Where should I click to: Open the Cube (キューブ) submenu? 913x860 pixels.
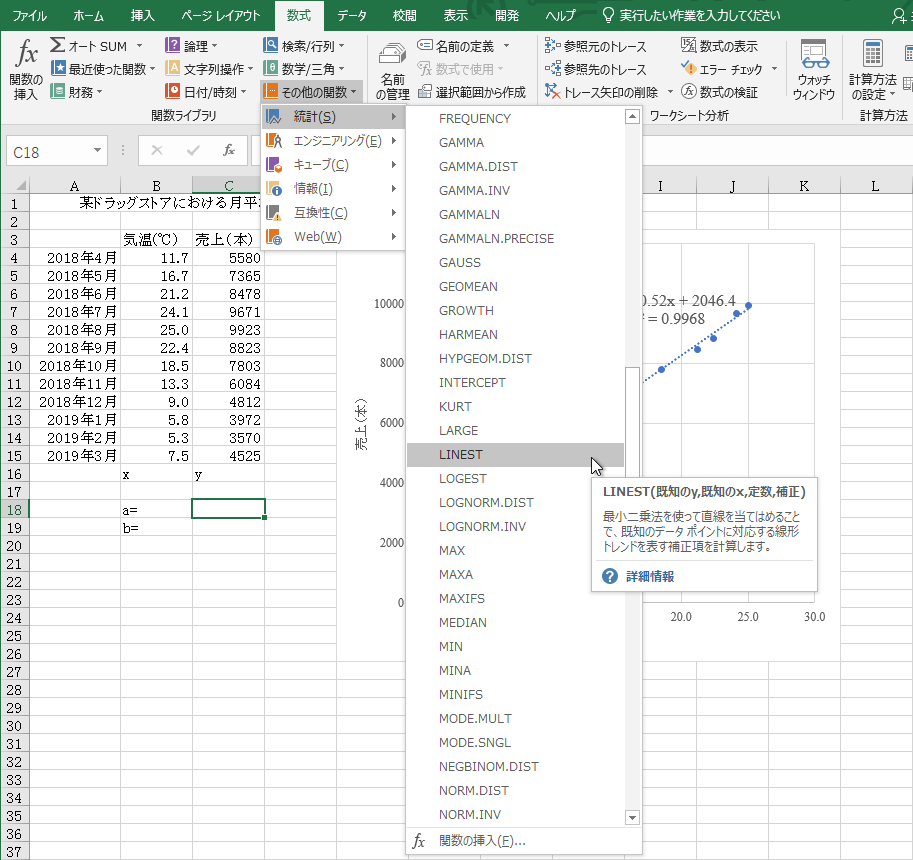pos(332,165)
